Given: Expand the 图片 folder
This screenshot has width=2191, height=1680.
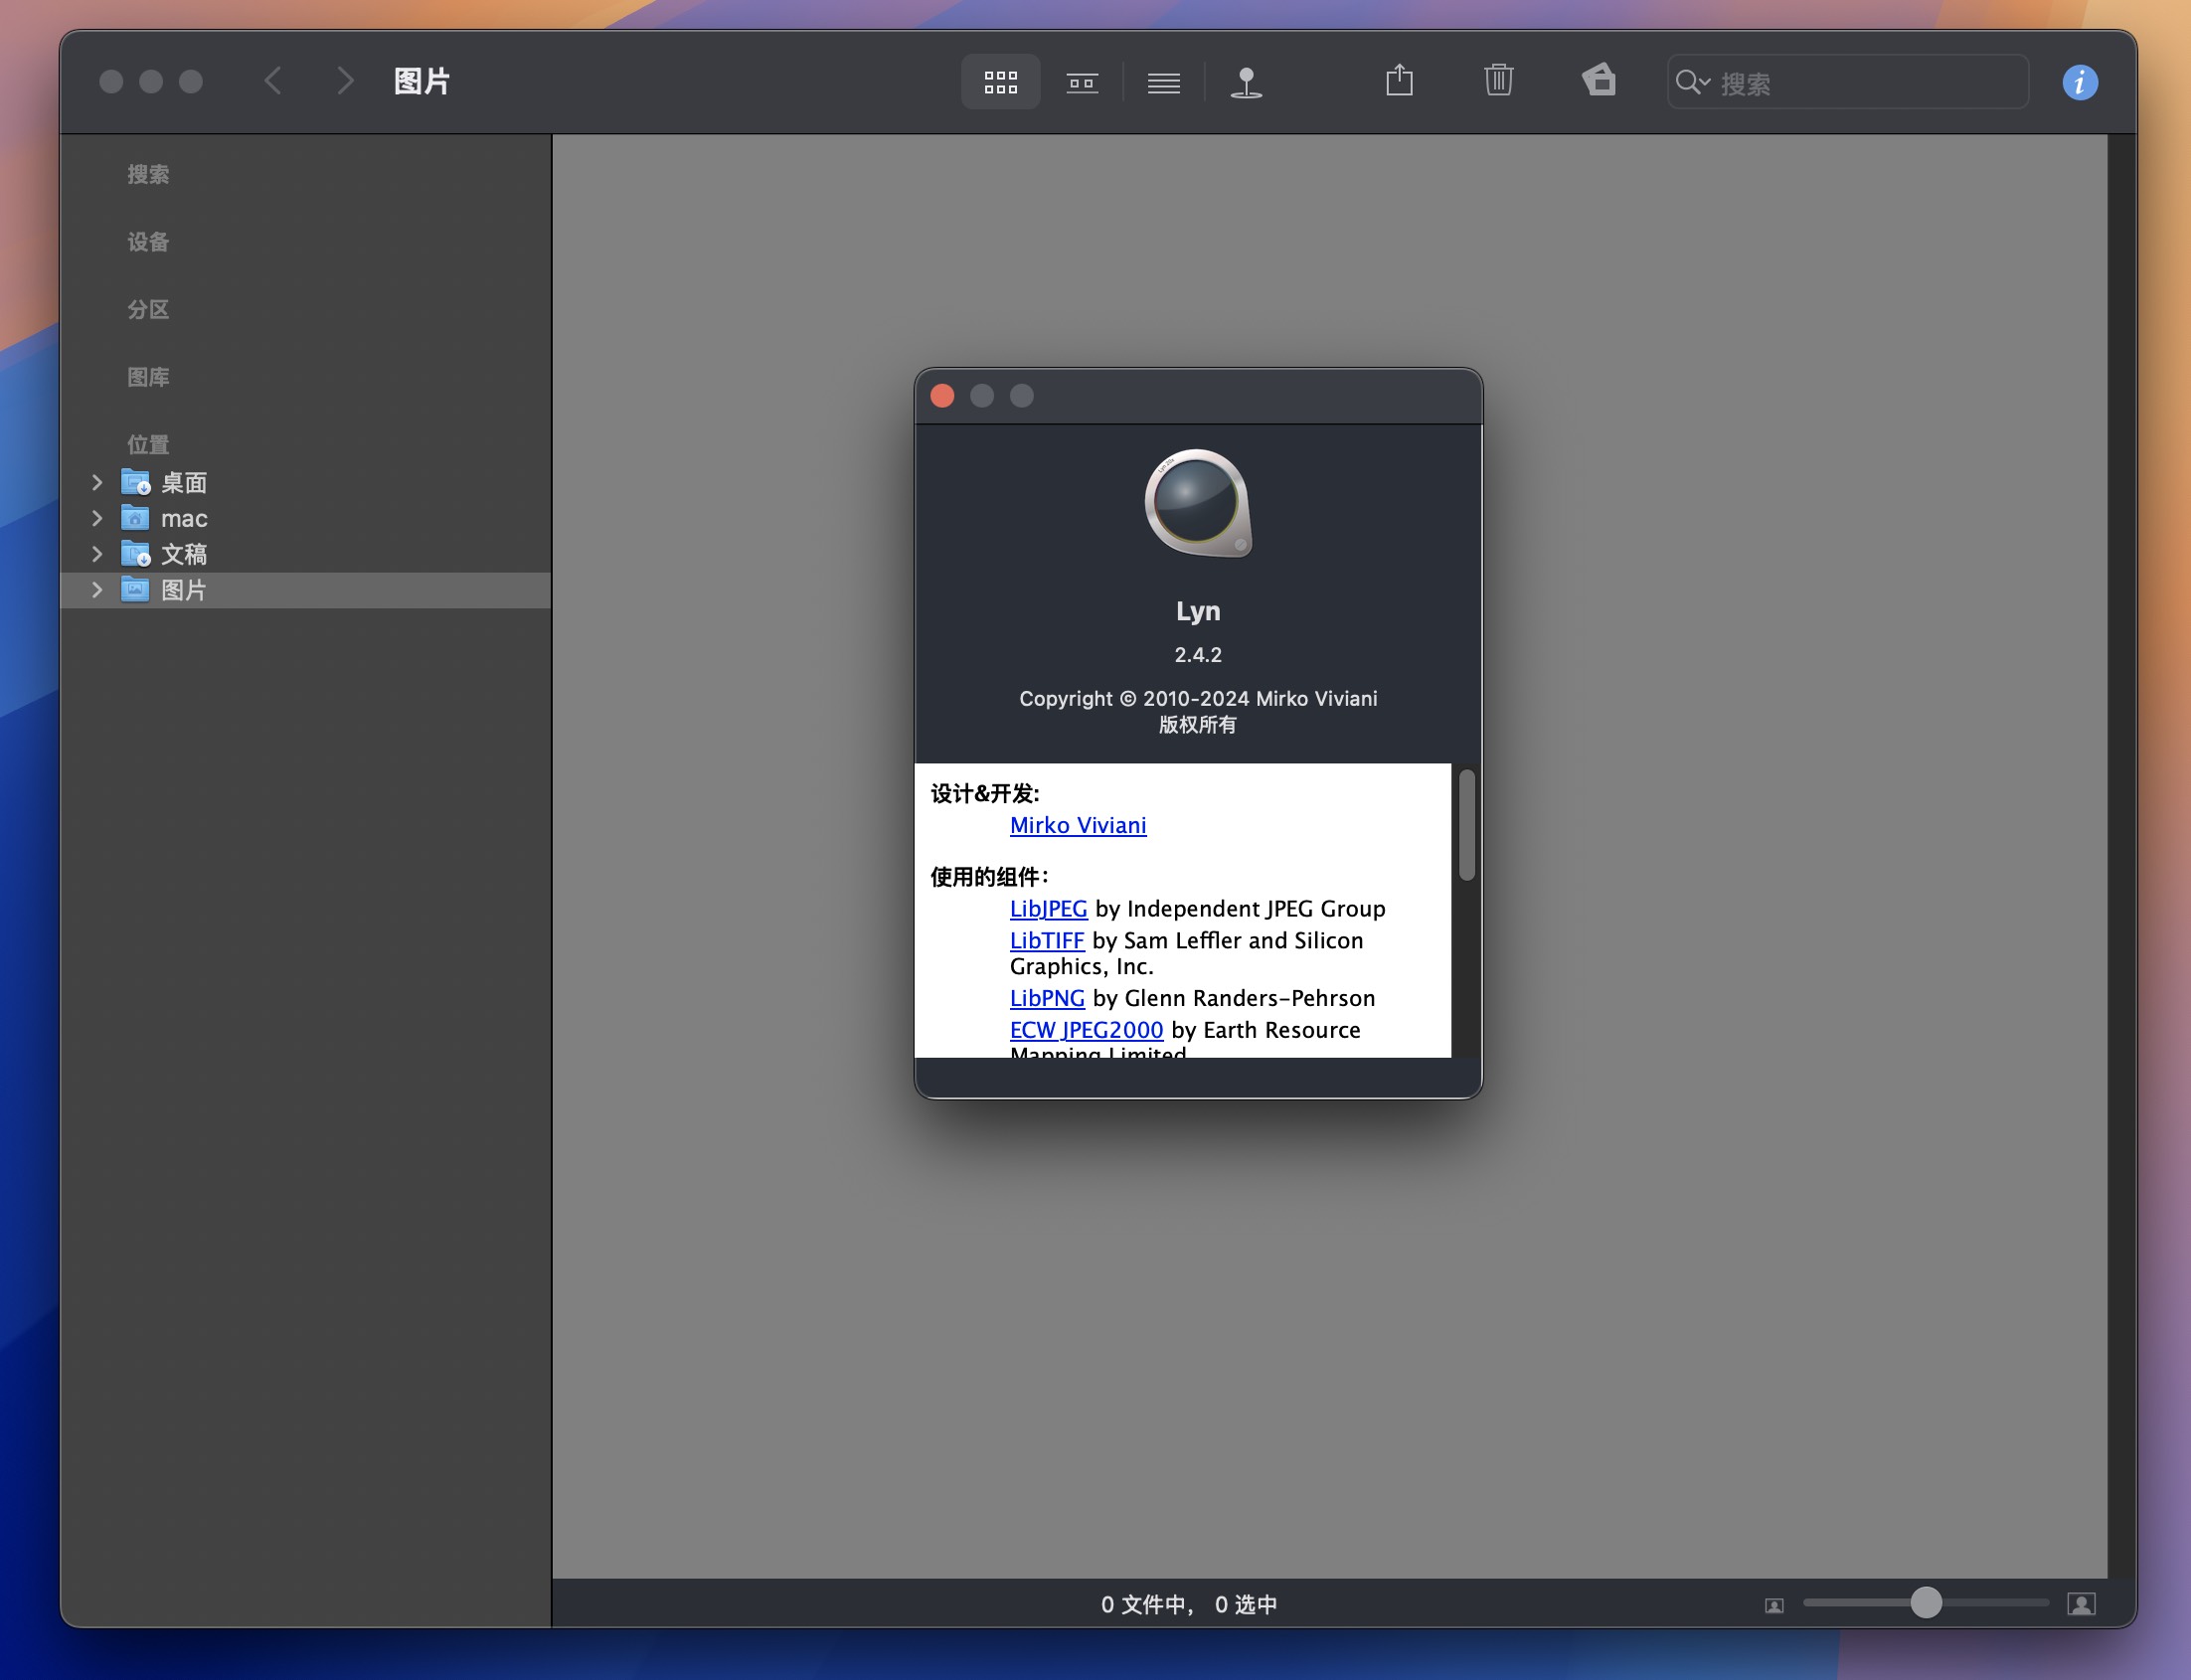Looking at the screenshot, I should pyautogui.click(x=97, y=590).
